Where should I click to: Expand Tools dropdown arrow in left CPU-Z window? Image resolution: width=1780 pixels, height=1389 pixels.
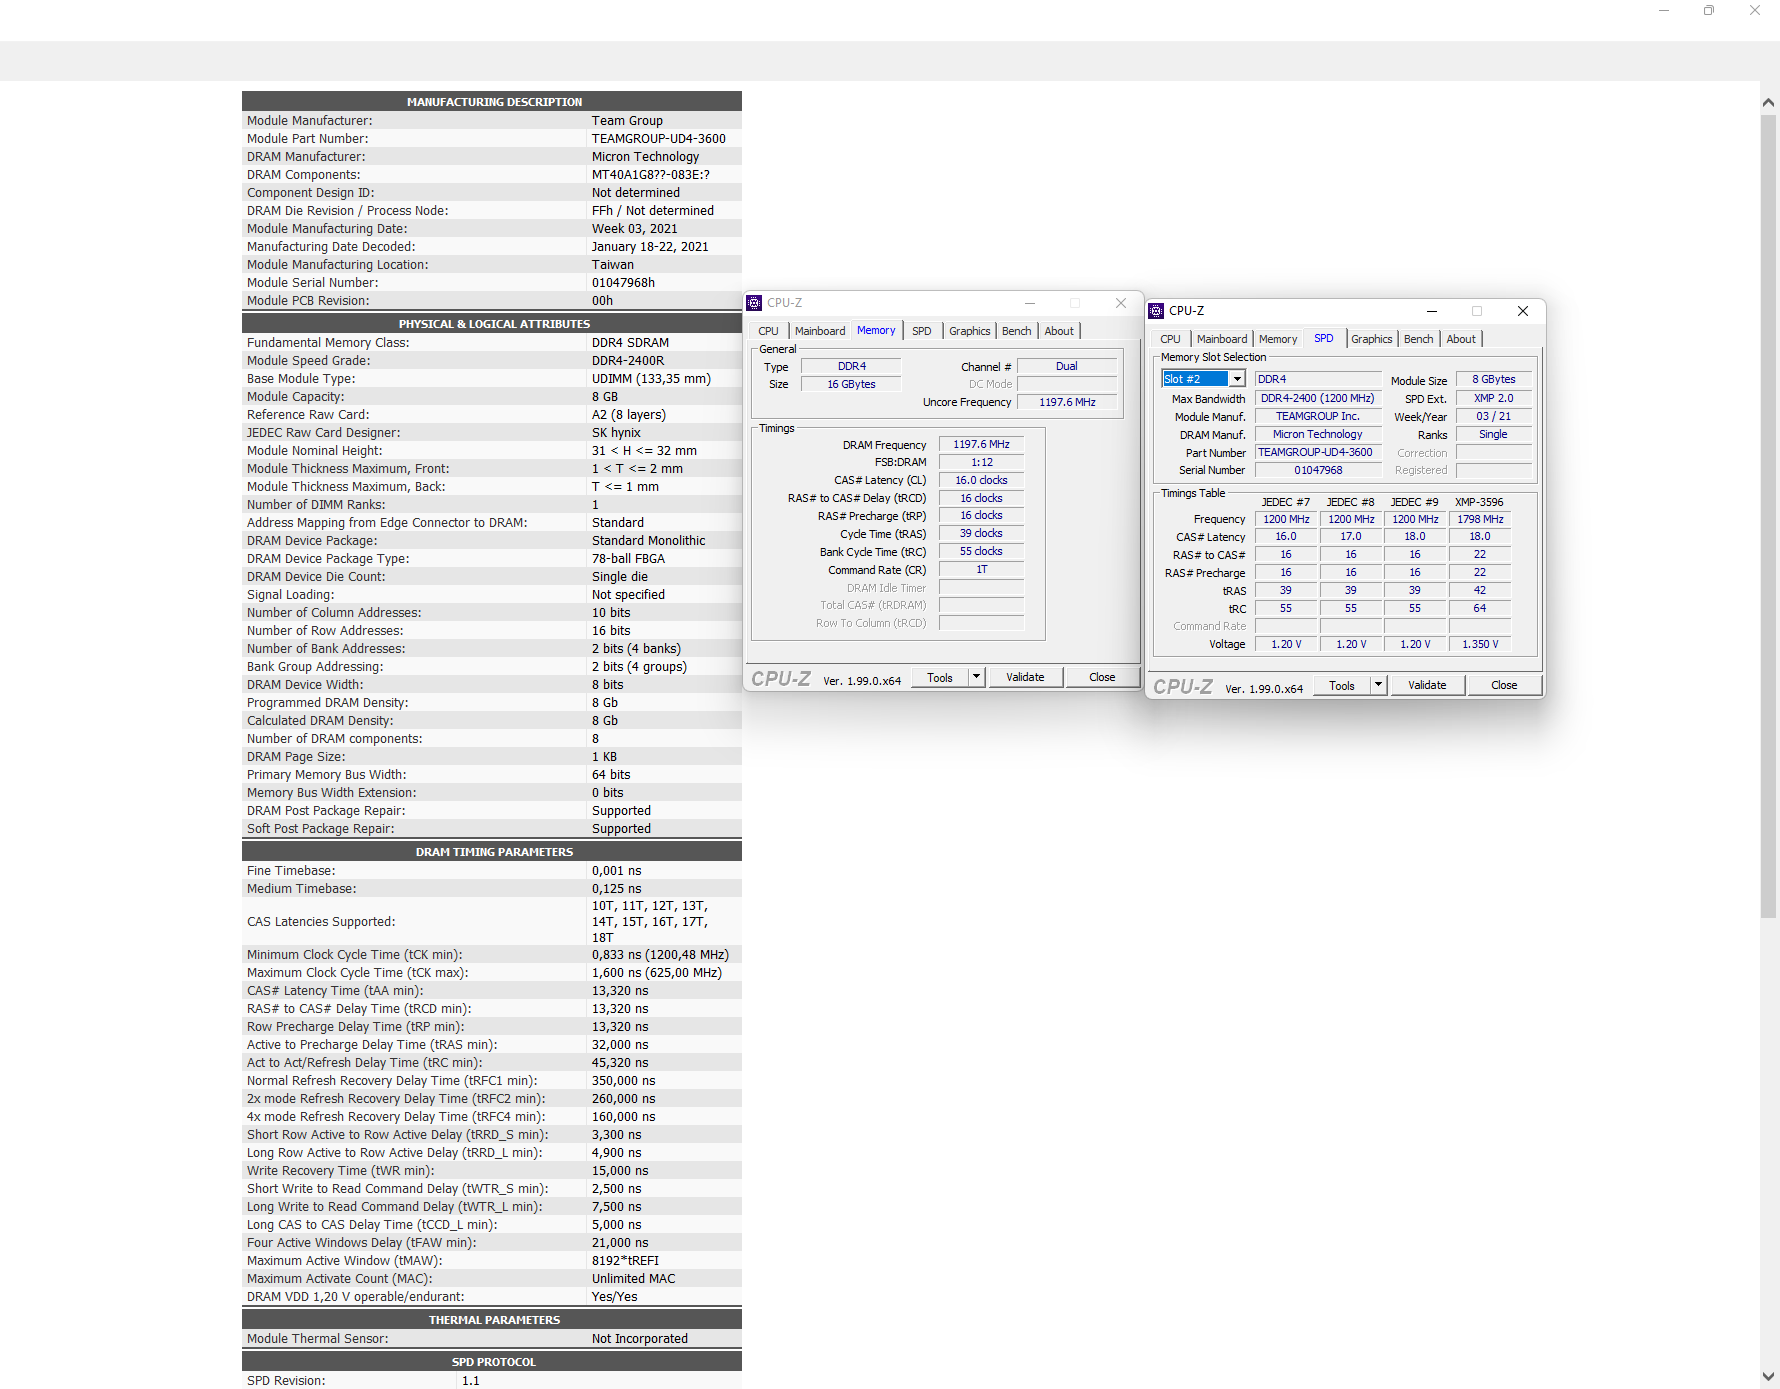pos(977,677)
